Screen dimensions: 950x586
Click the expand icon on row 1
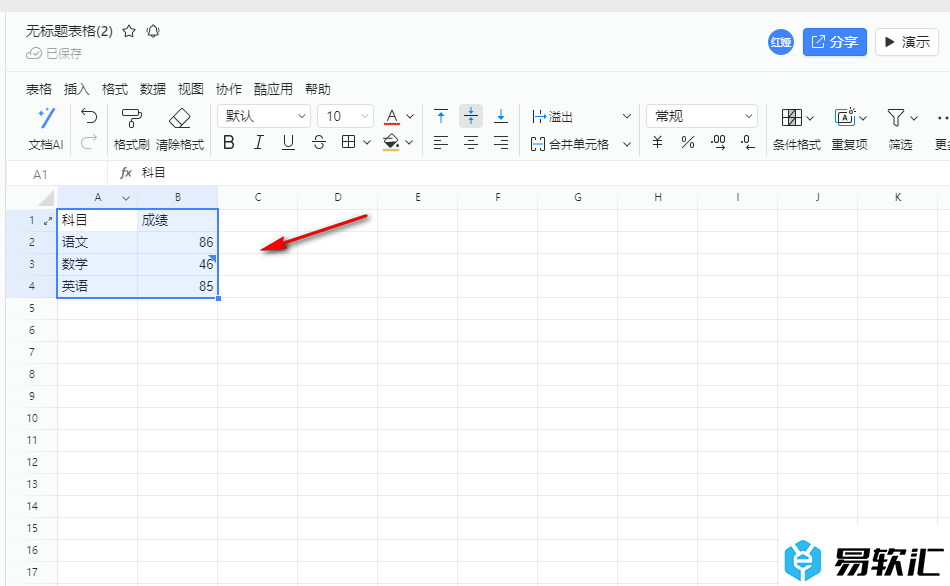(48, 221)
